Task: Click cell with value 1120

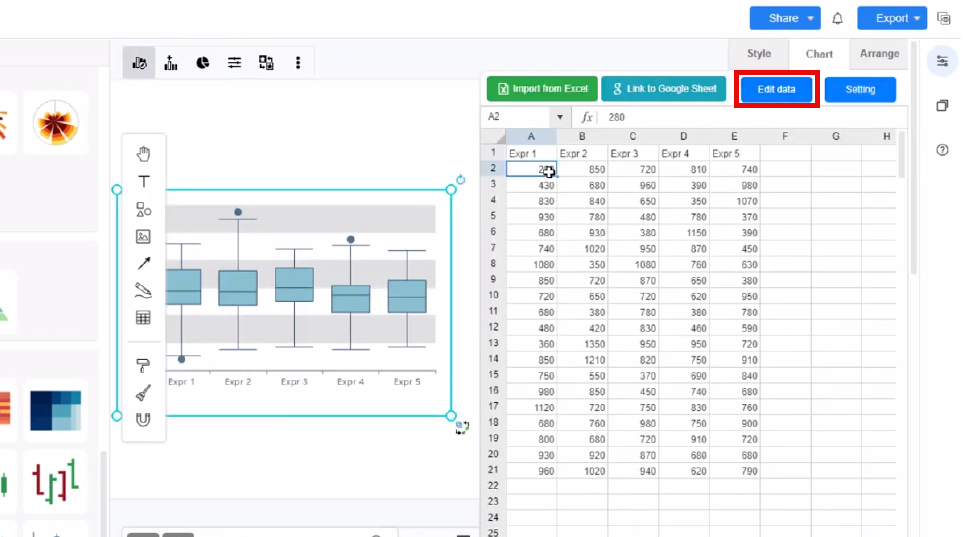Action: [x=531, y=407]
